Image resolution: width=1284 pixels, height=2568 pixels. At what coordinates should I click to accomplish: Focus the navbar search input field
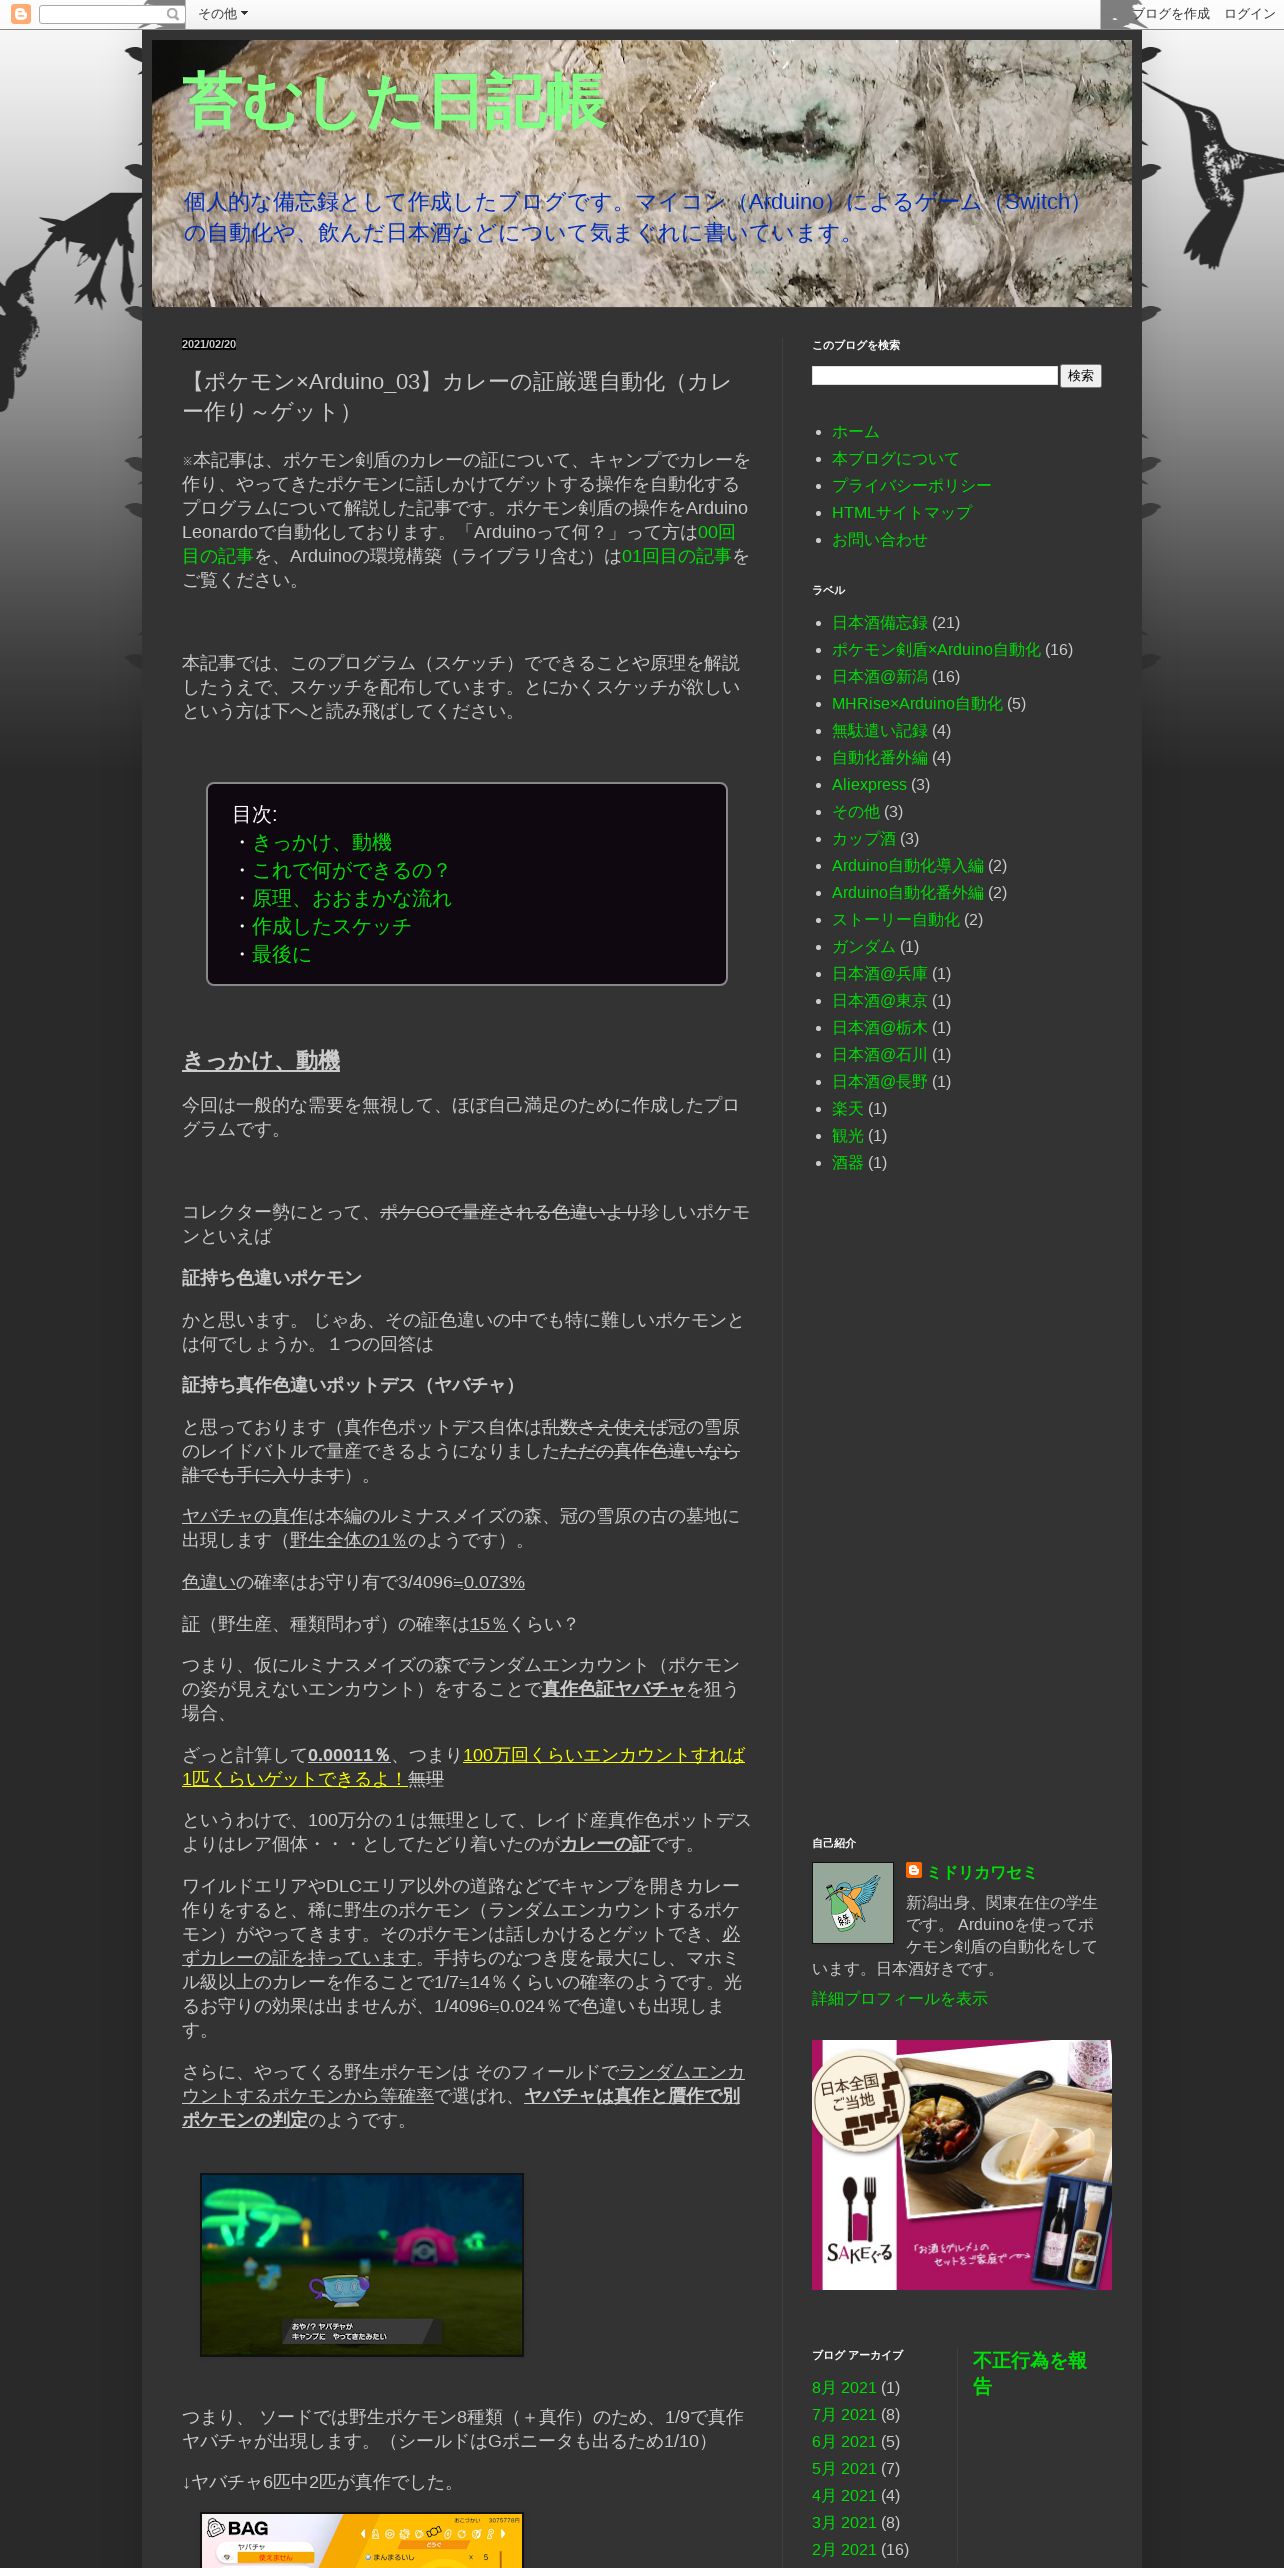point(102,14)
